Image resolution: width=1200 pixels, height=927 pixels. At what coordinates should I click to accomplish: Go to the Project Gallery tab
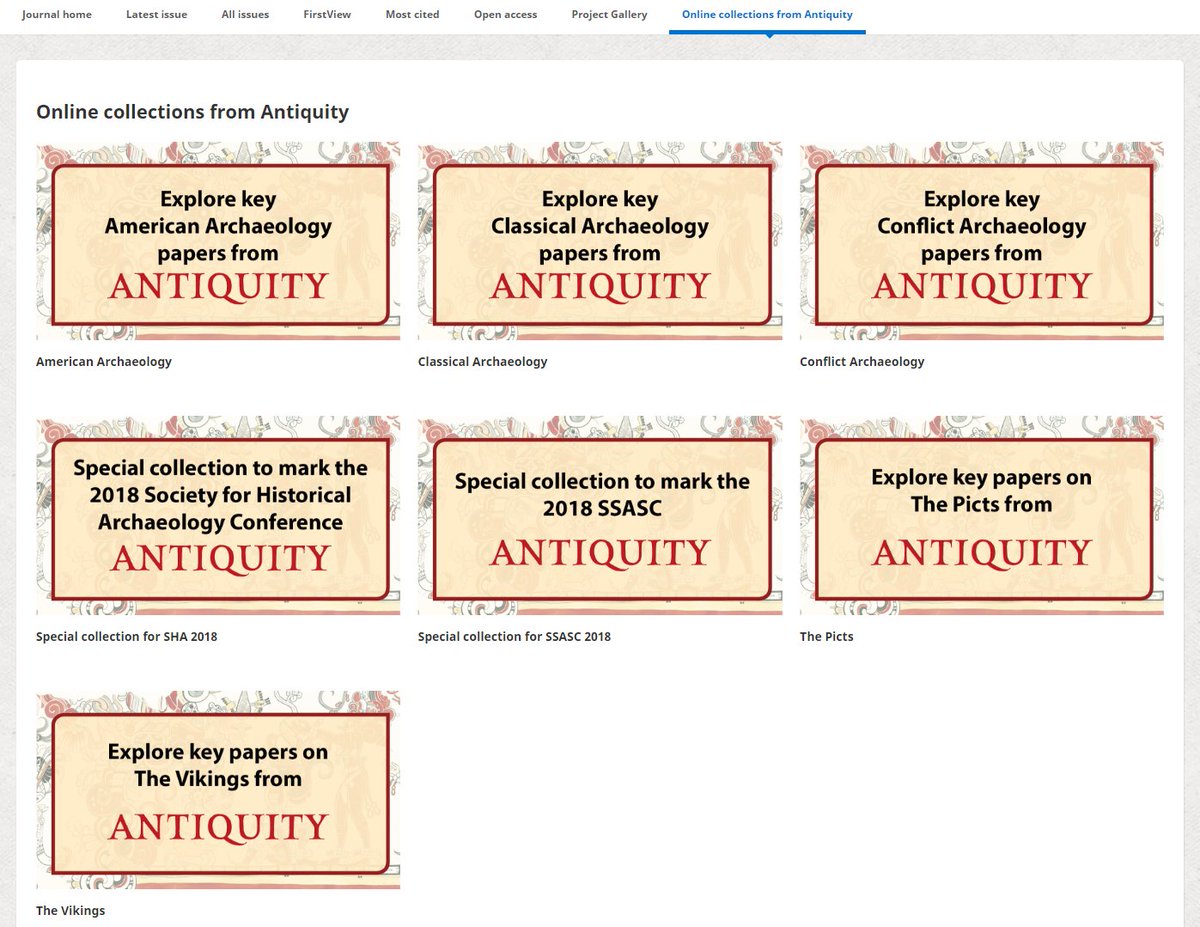pyautogui.click(x=609, y=15)
